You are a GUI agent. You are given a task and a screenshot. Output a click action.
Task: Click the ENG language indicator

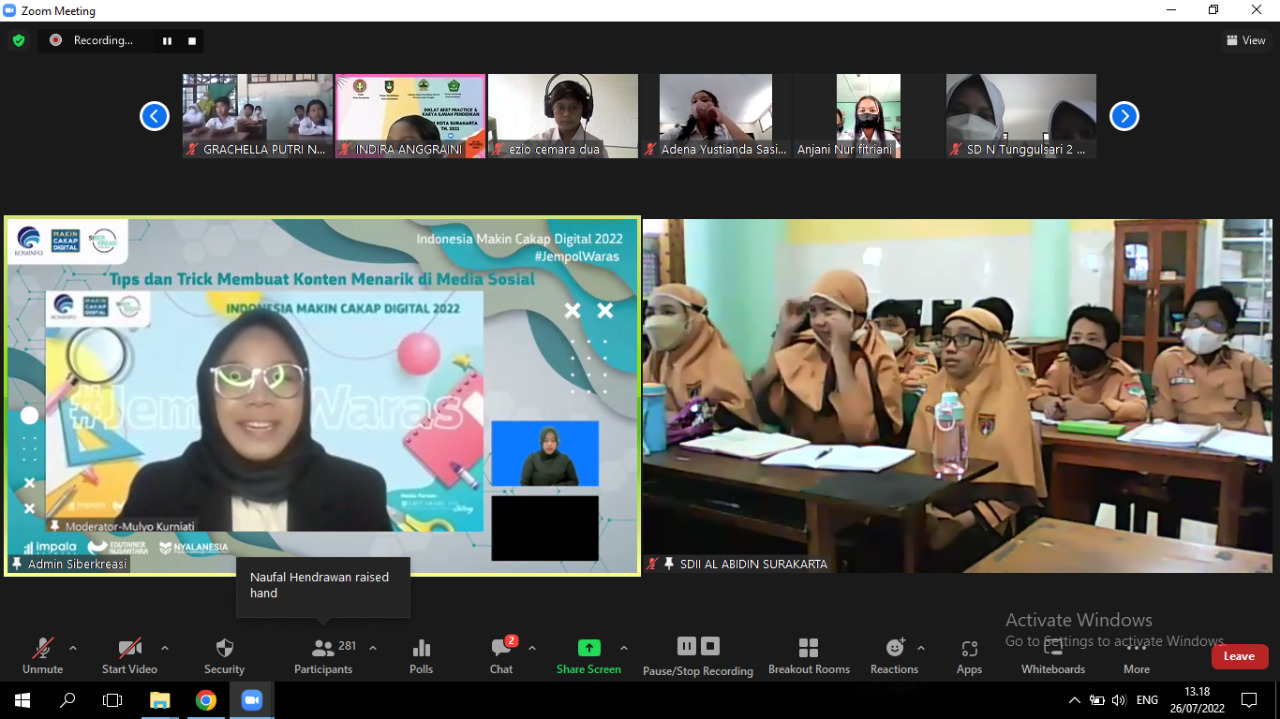click(1148, 700)
